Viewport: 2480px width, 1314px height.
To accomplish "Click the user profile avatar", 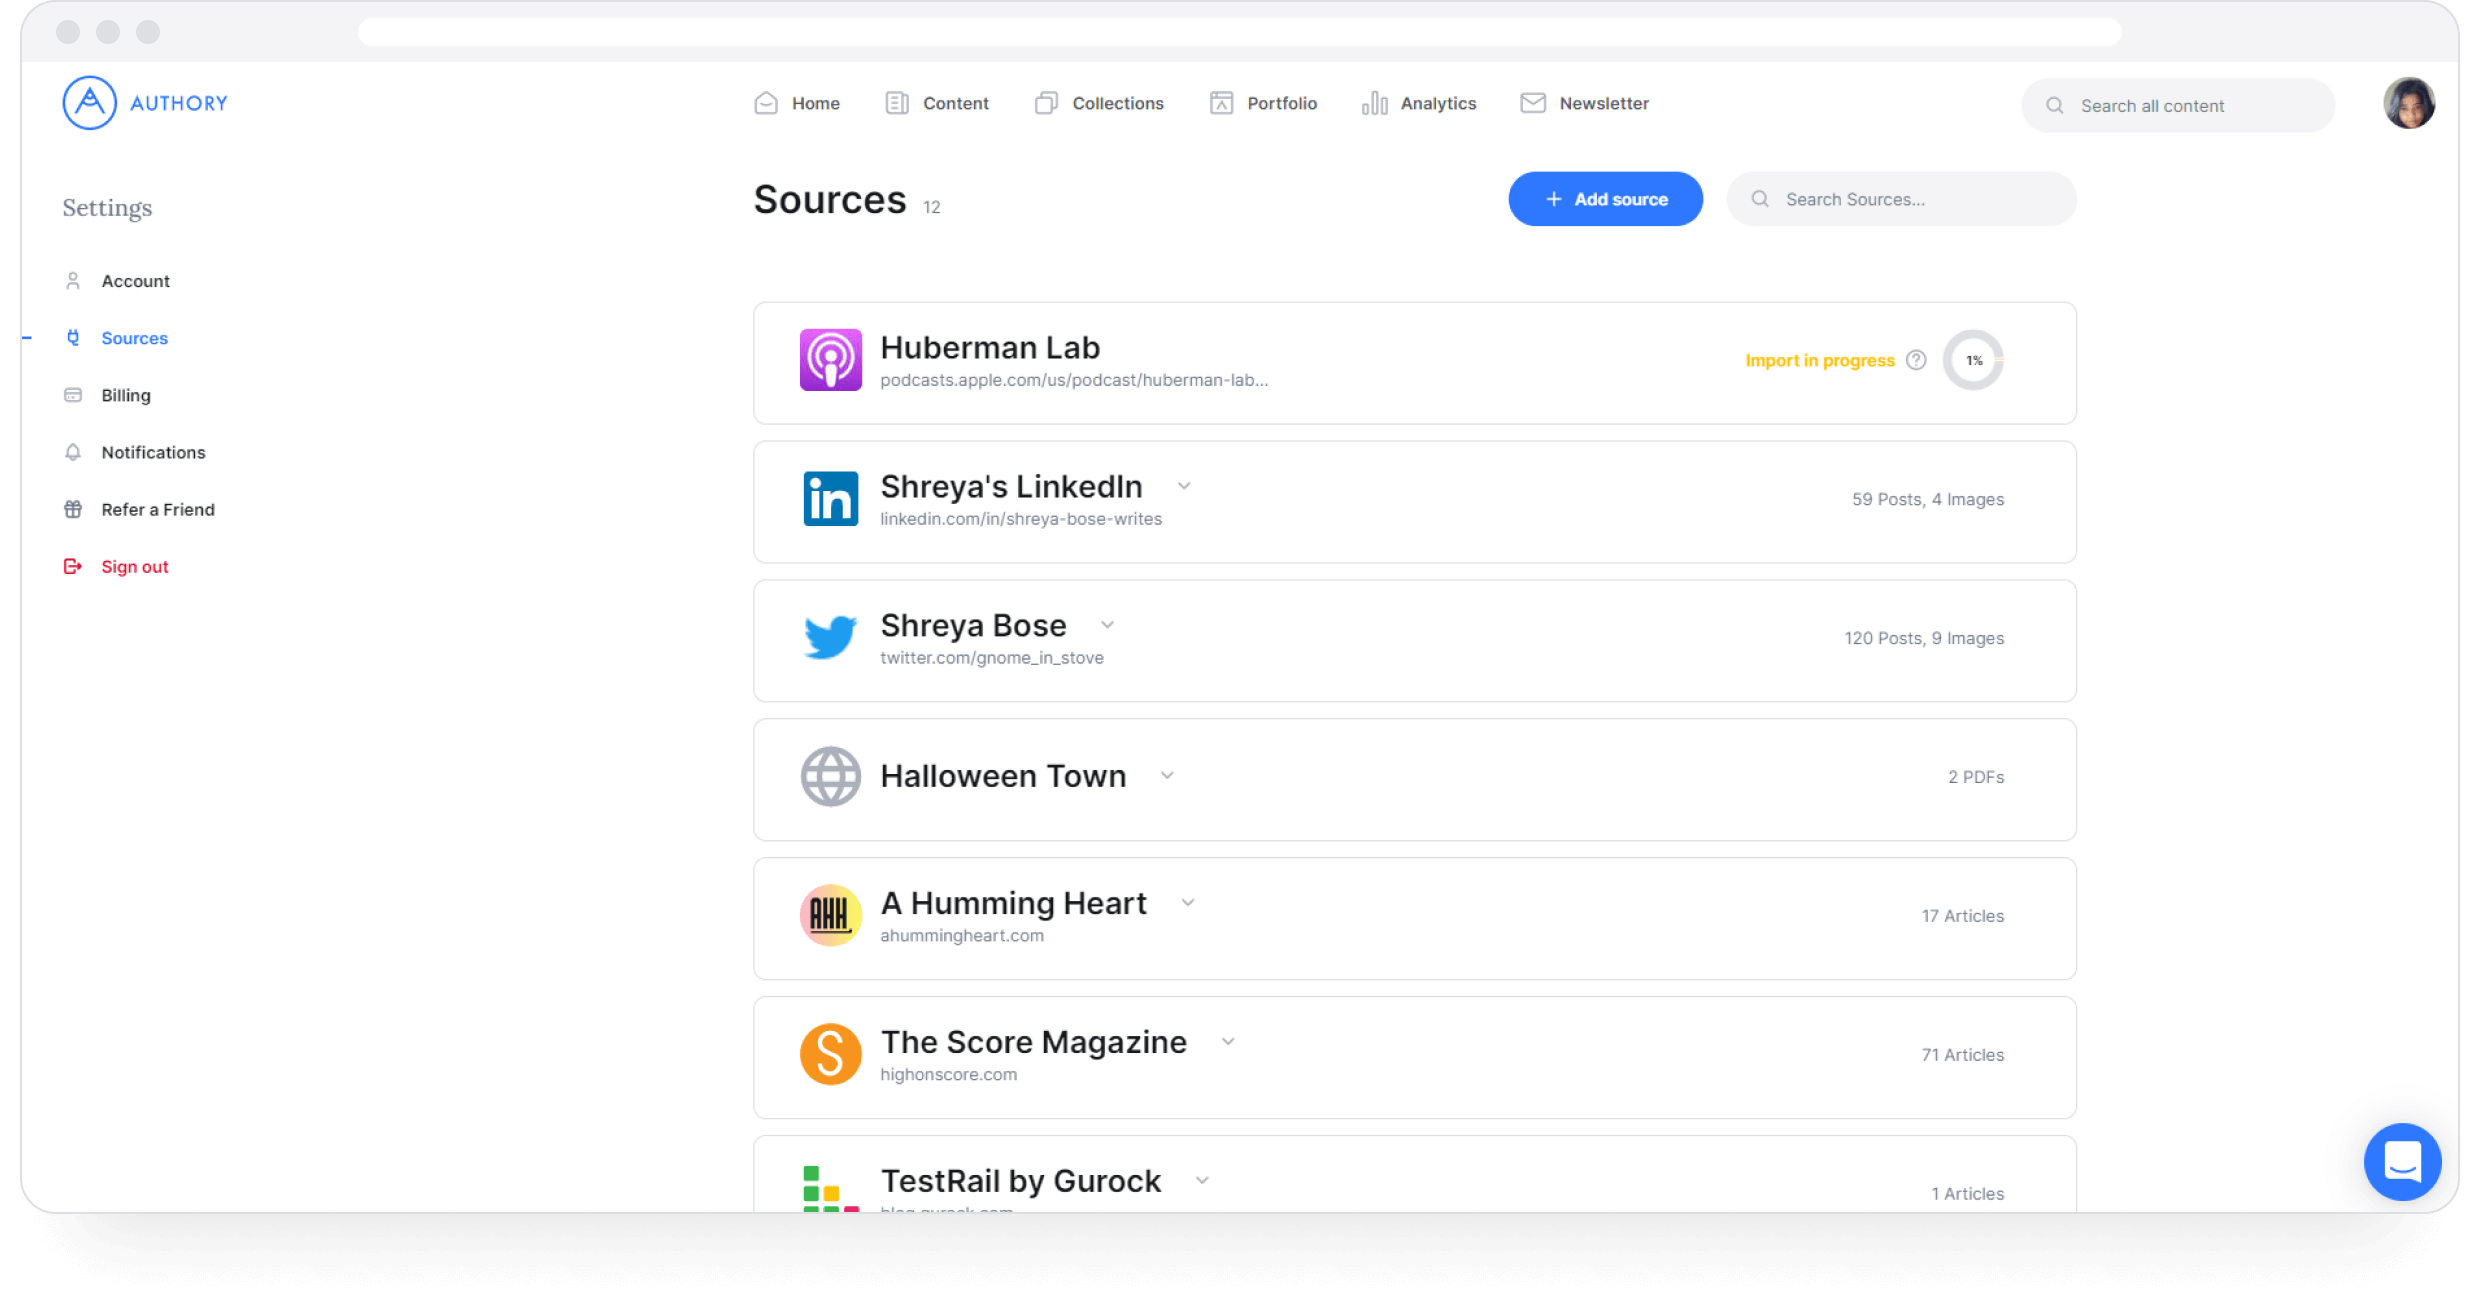I will tap(2408, 103).
